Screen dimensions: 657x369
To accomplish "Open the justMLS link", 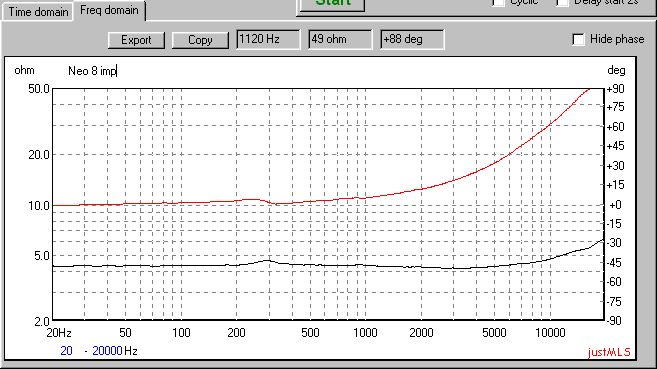I will [609, 352].
